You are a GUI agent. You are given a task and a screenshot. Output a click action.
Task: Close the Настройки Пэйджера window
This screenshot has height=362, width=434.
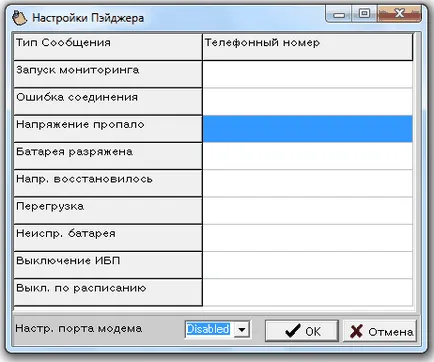399,14
